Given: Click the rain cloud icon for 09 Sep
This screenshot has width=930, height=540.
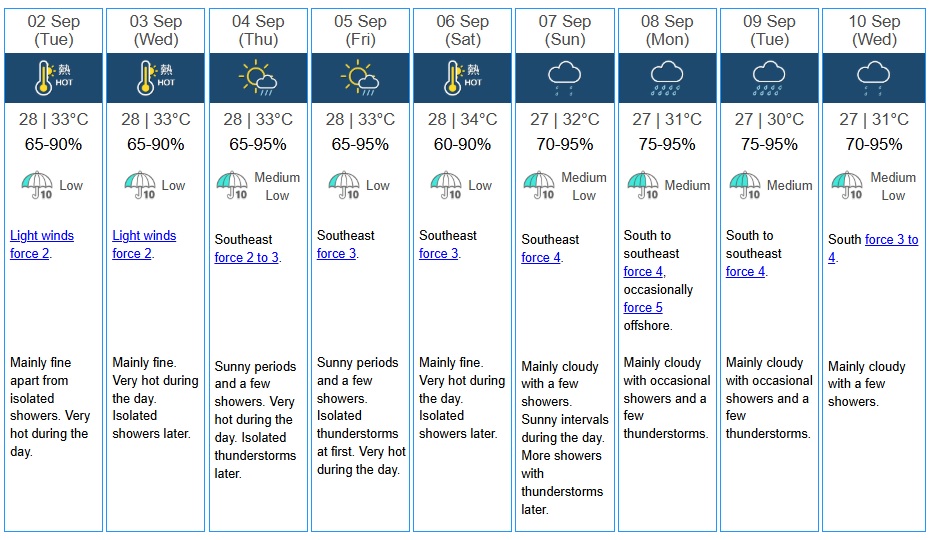Looking at the screenshot, I should pos(768,77).
